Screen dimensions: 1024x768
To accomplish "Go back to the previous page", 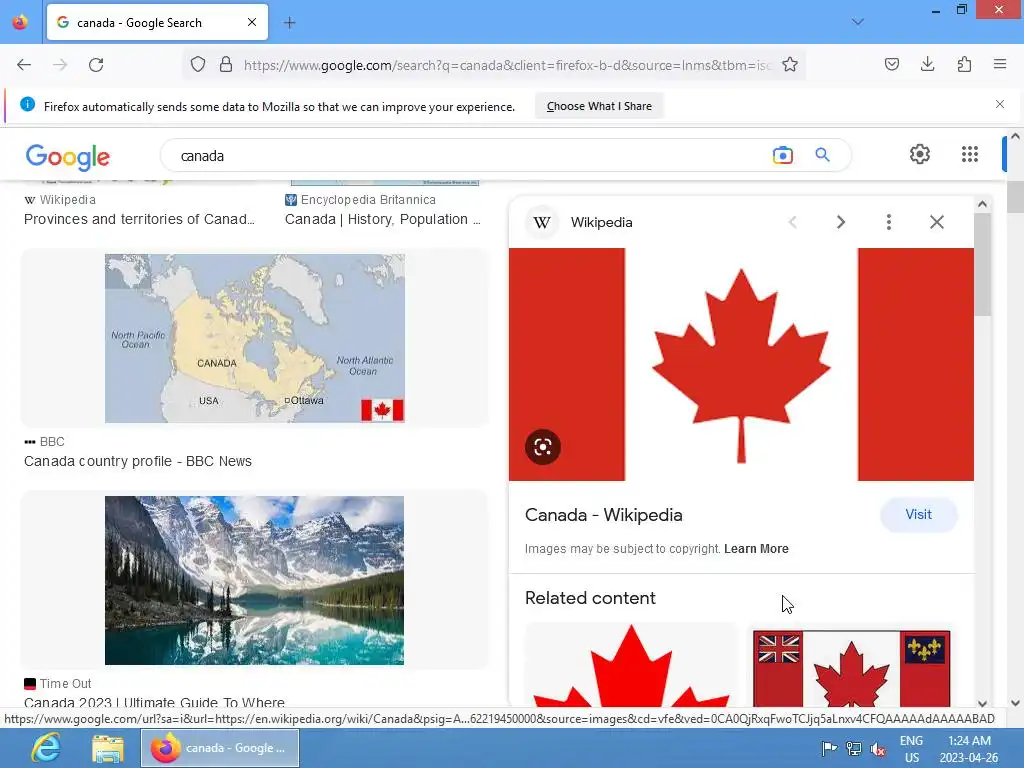I will tap(24, 65).
